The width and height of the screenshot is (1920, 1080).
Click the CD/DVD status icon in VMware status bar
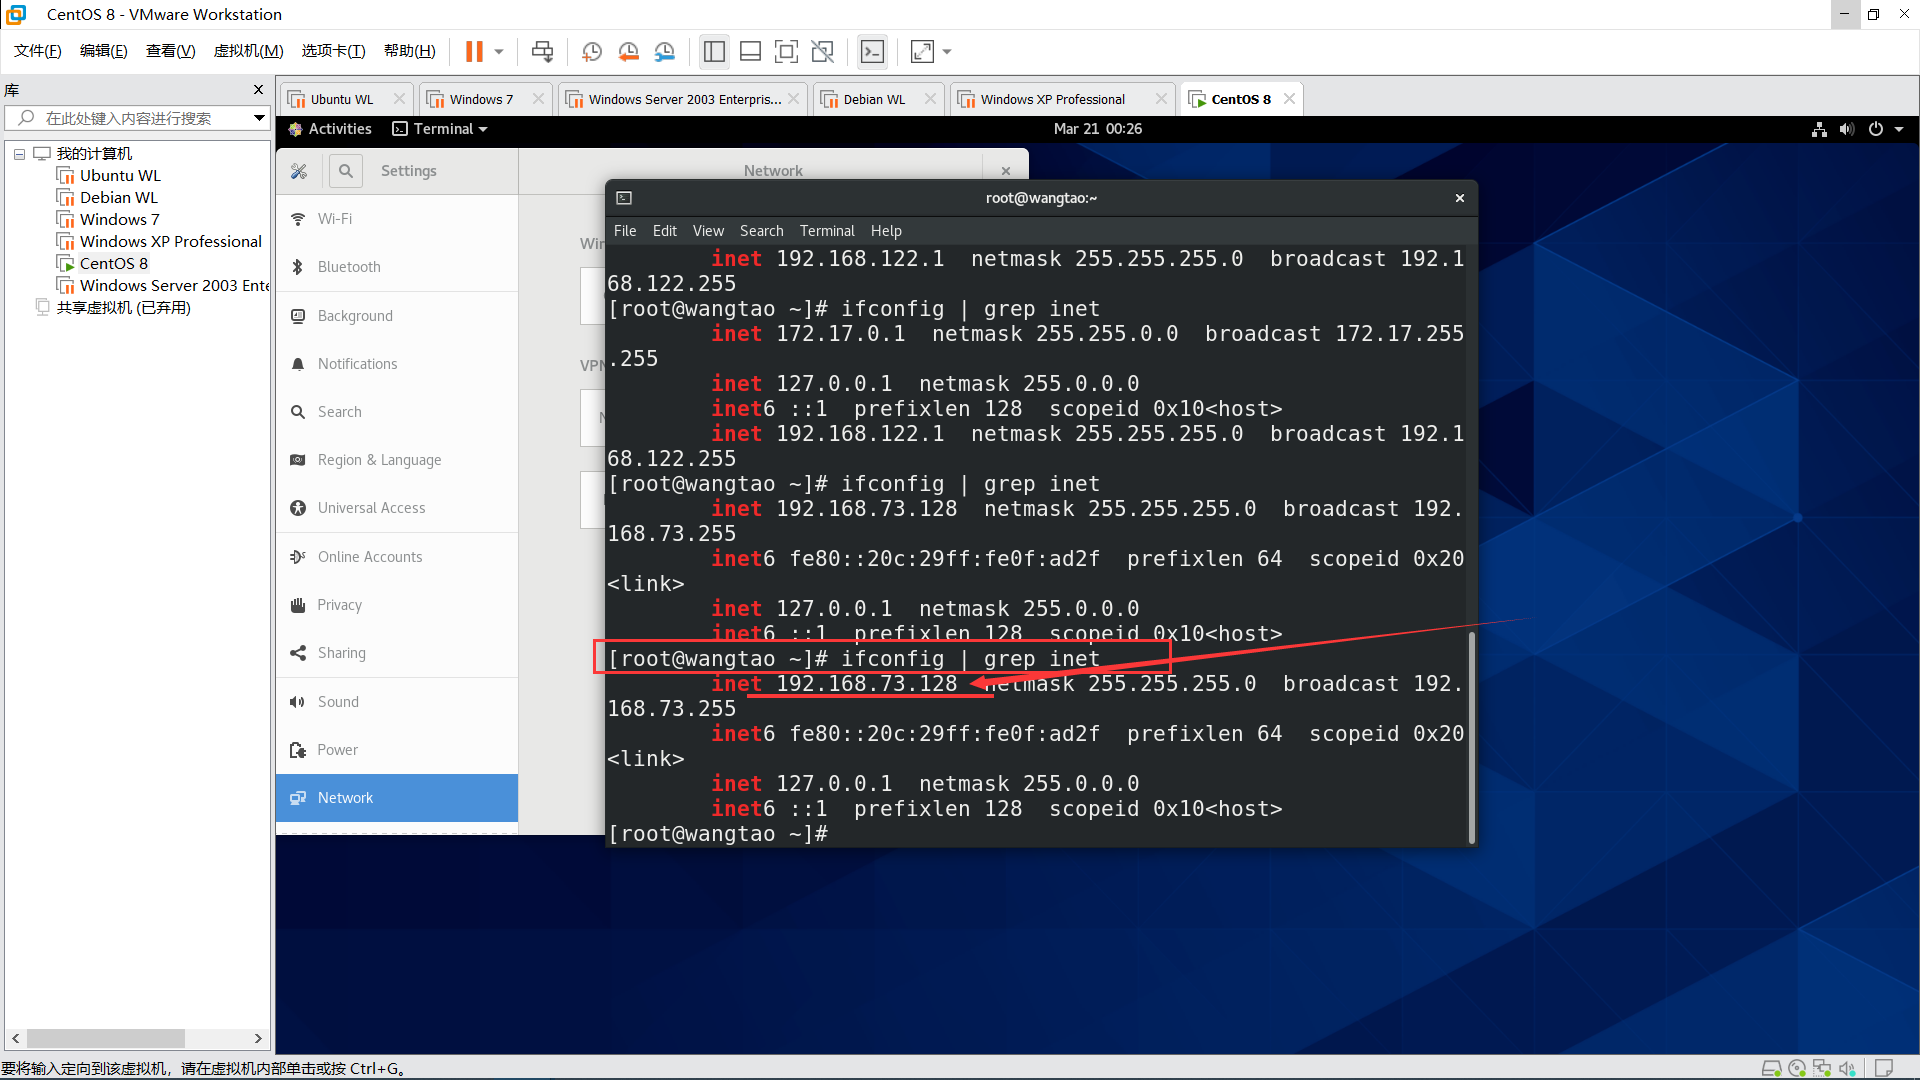click(x=1797, y=1068)
